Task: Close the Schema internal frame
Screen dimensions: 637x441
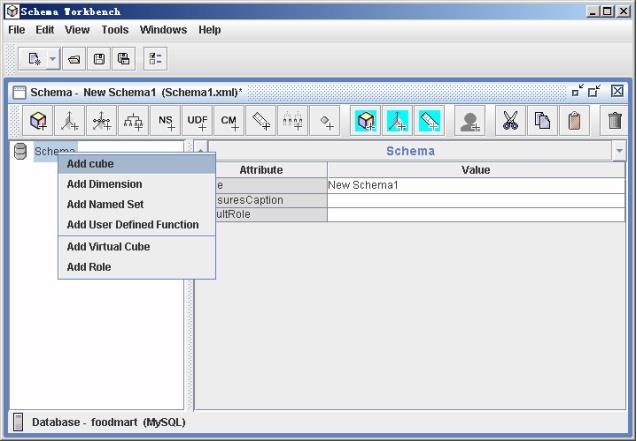Action: [x=617, y=91]
